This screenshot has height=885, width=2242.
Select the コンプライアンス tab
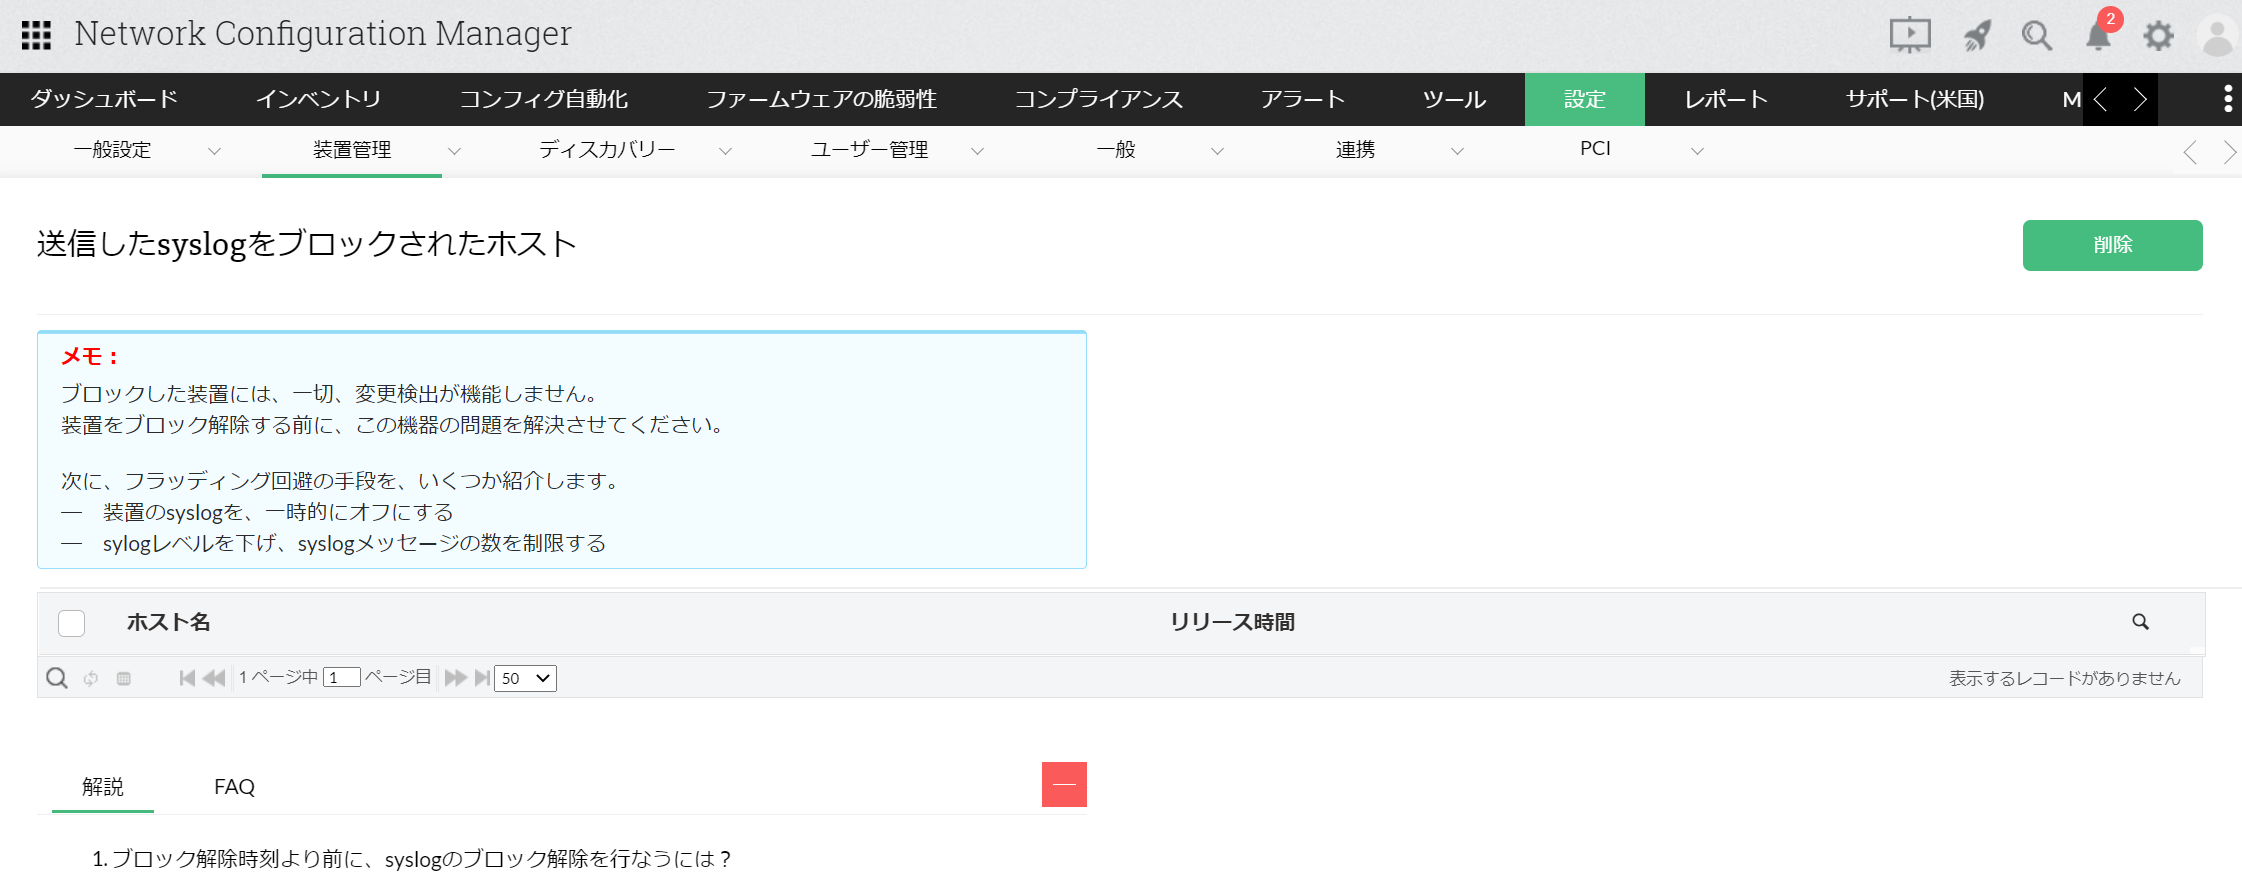(1099, 99)
